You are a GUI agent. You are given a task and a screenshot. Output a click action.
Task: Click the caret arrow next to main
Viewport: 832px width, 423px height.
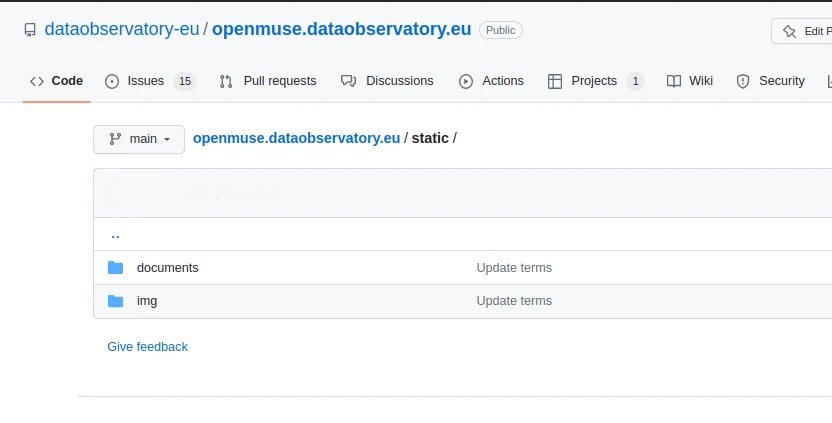pos(167,140)
